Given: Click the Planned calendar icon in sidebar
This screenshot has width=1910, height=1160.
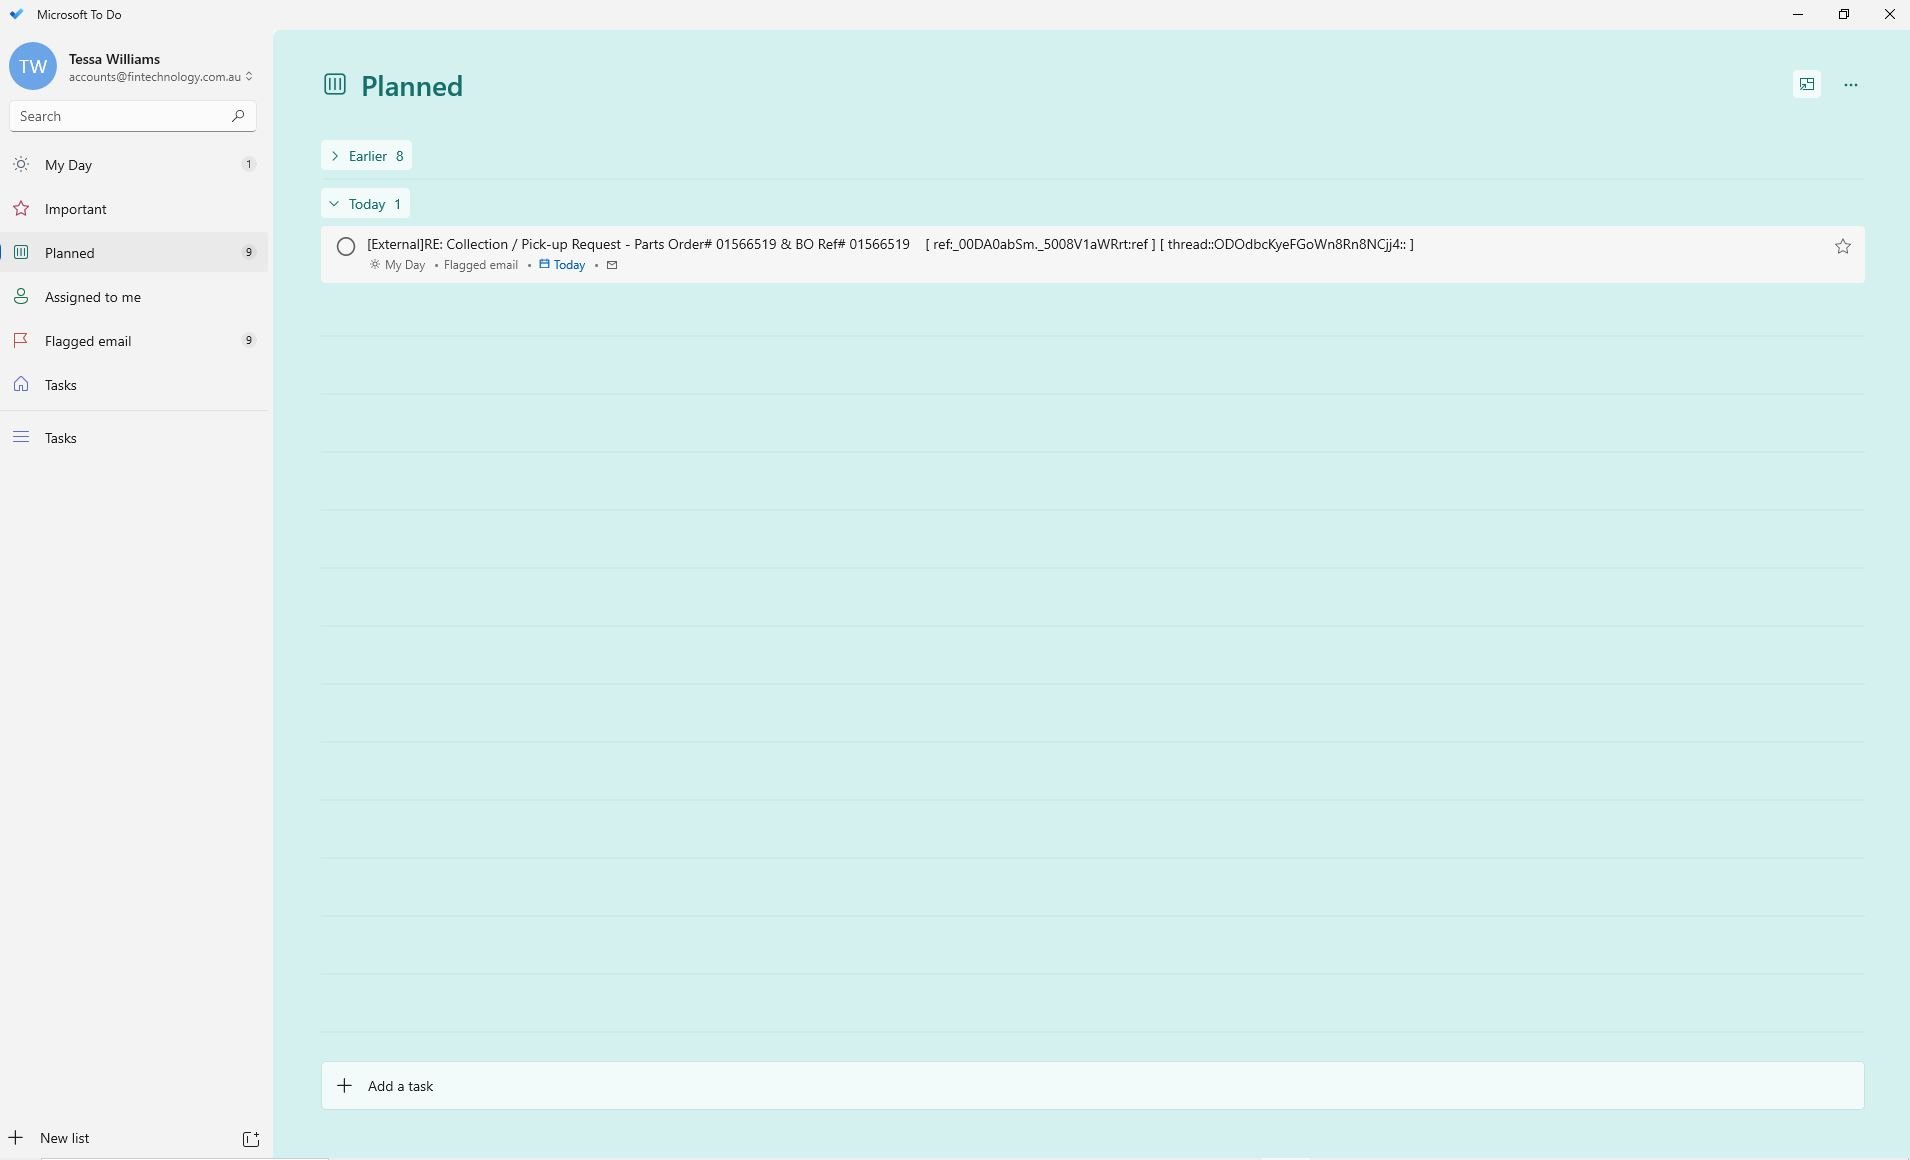Looking at the screenshot, I should coord(21,253).
